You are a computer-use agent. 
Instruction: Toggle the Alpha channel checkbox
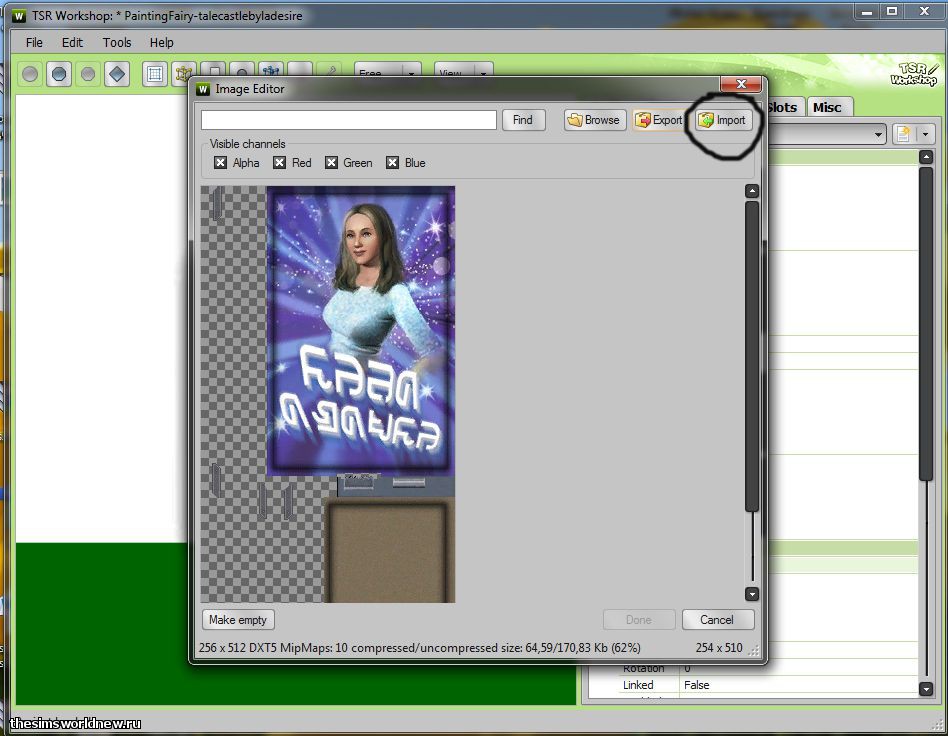221,163
